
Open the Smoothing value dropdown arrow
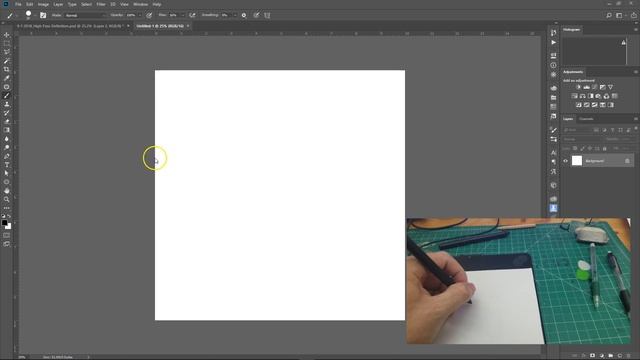tap(235, 15)
